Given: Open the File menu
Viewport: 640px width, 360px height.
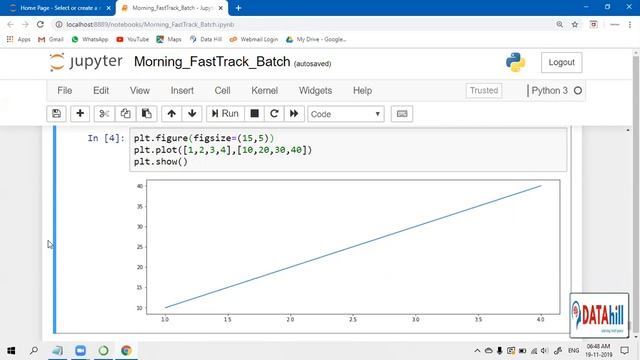Looking at the screenshot, I should click(64, 91).
